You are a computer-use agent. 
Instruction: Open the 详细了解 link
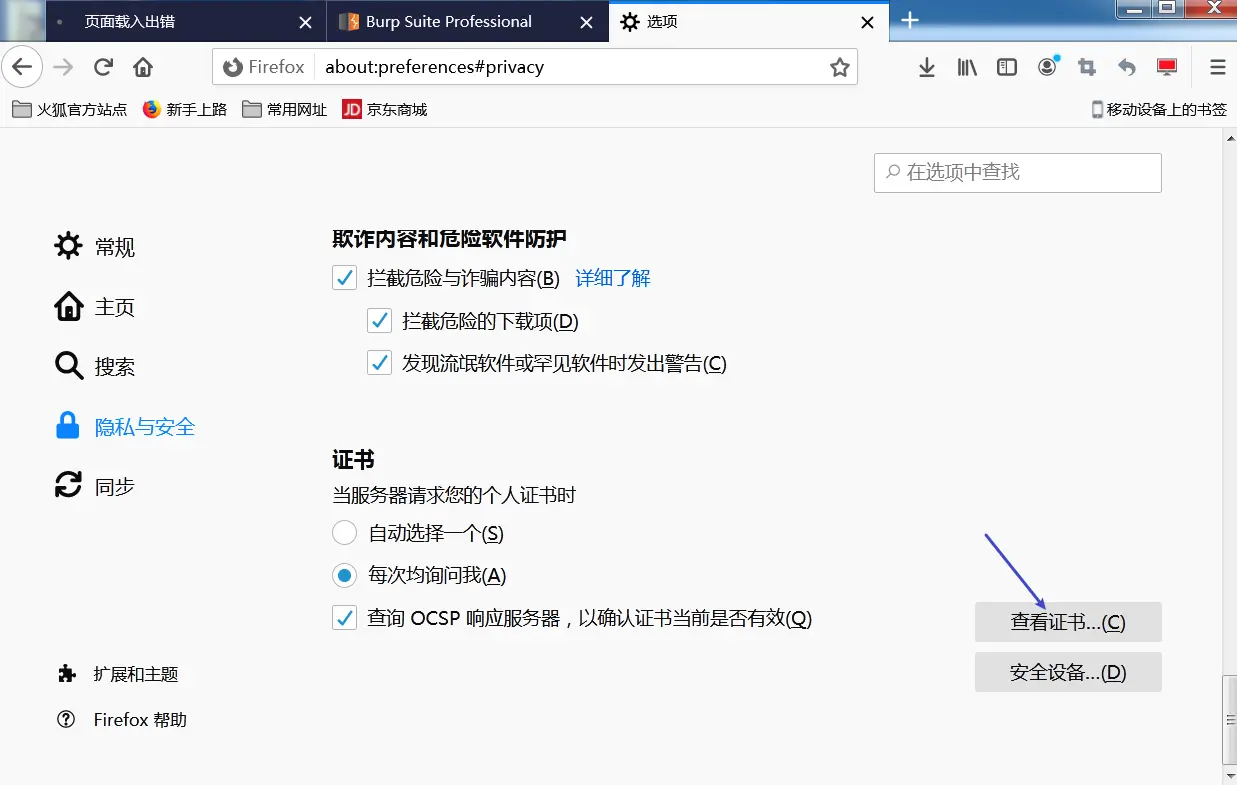tap(611, 278)
